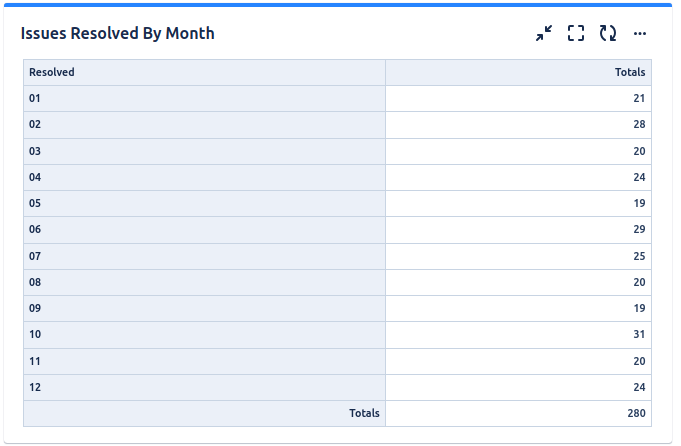Click the total 28 for month 02
Viewport: 681px width, 446px height.
coord(639,124)
